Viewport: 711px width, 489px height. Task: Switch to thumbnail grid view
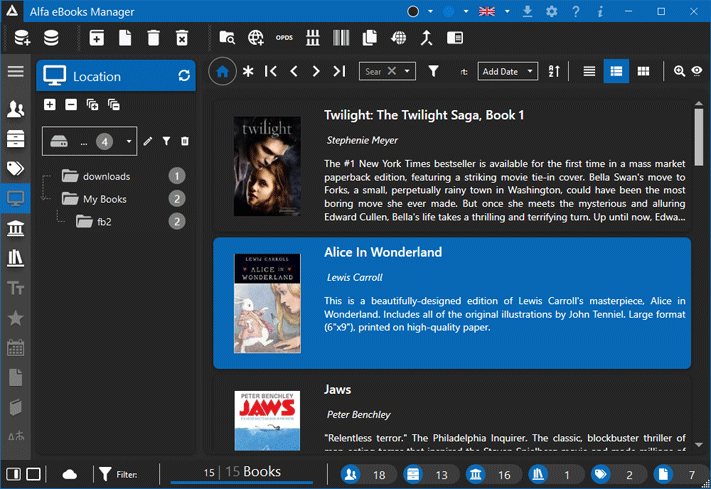(x=643, y=71)
